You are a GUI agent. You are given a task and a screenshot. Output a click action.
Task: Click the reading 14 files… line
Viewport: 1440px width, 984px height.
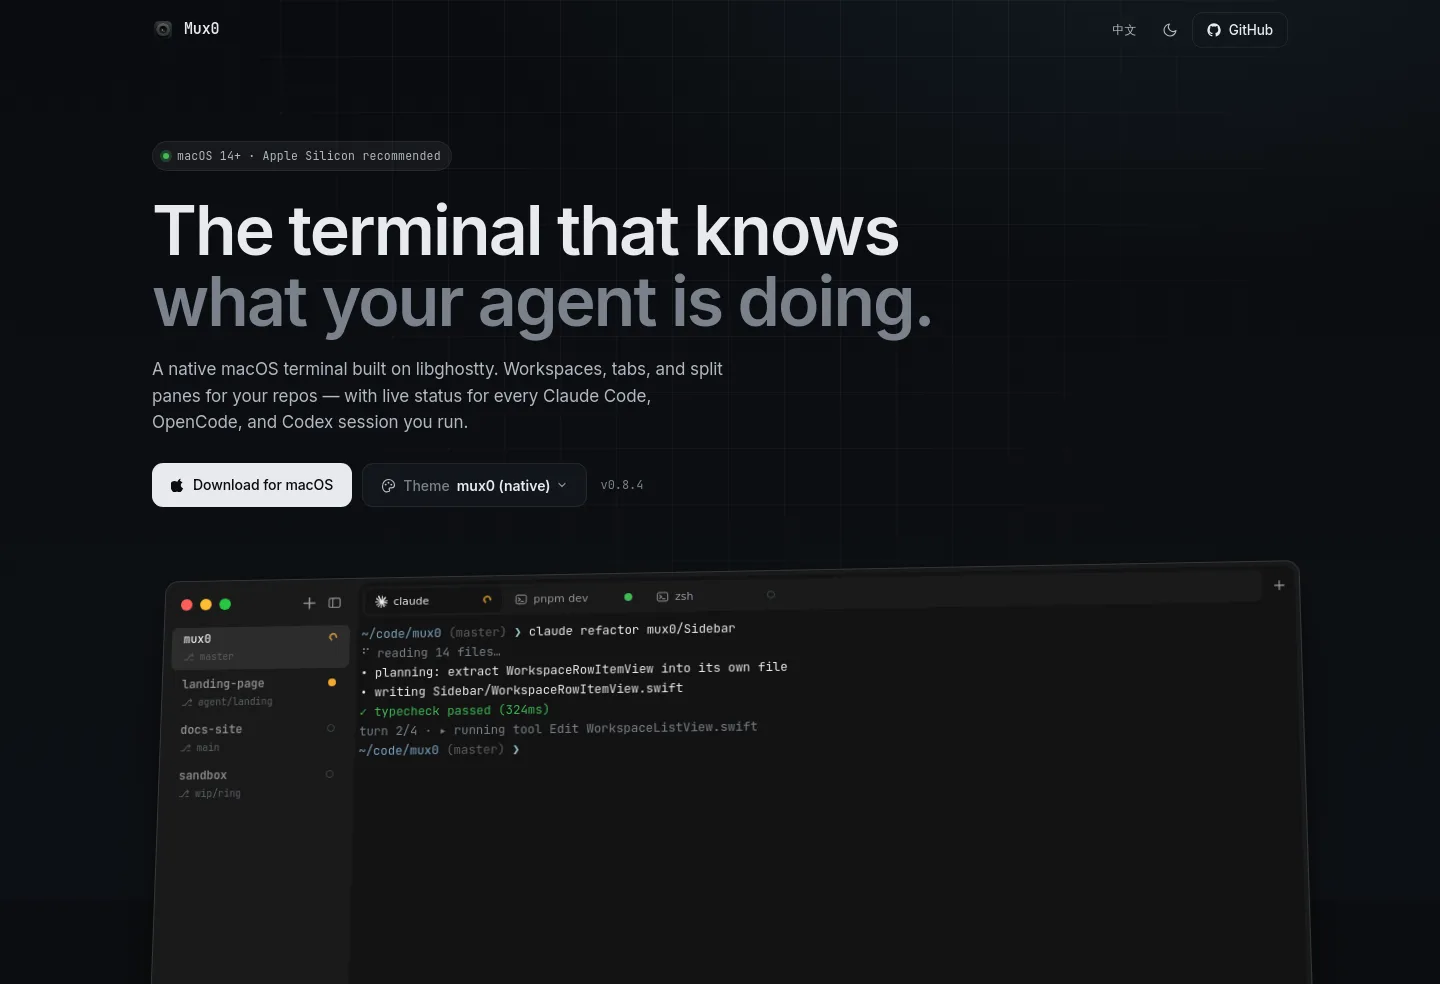[431, 652]
